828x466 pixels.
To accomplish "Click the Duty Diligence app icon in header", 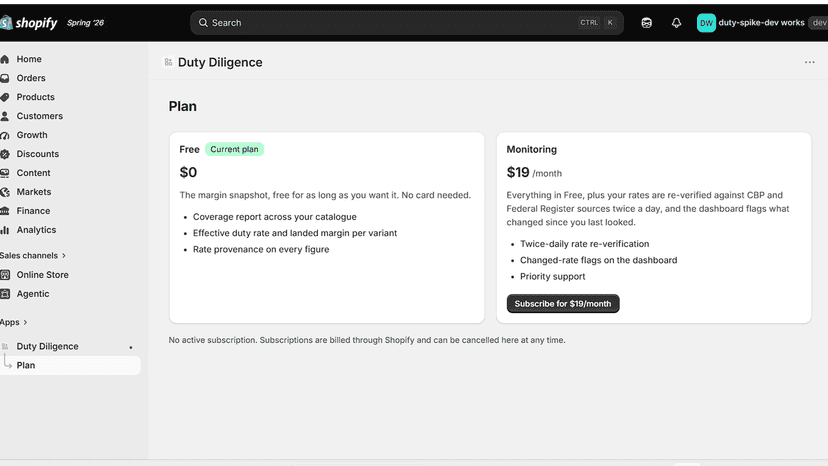I will click(x=168, y=62).
